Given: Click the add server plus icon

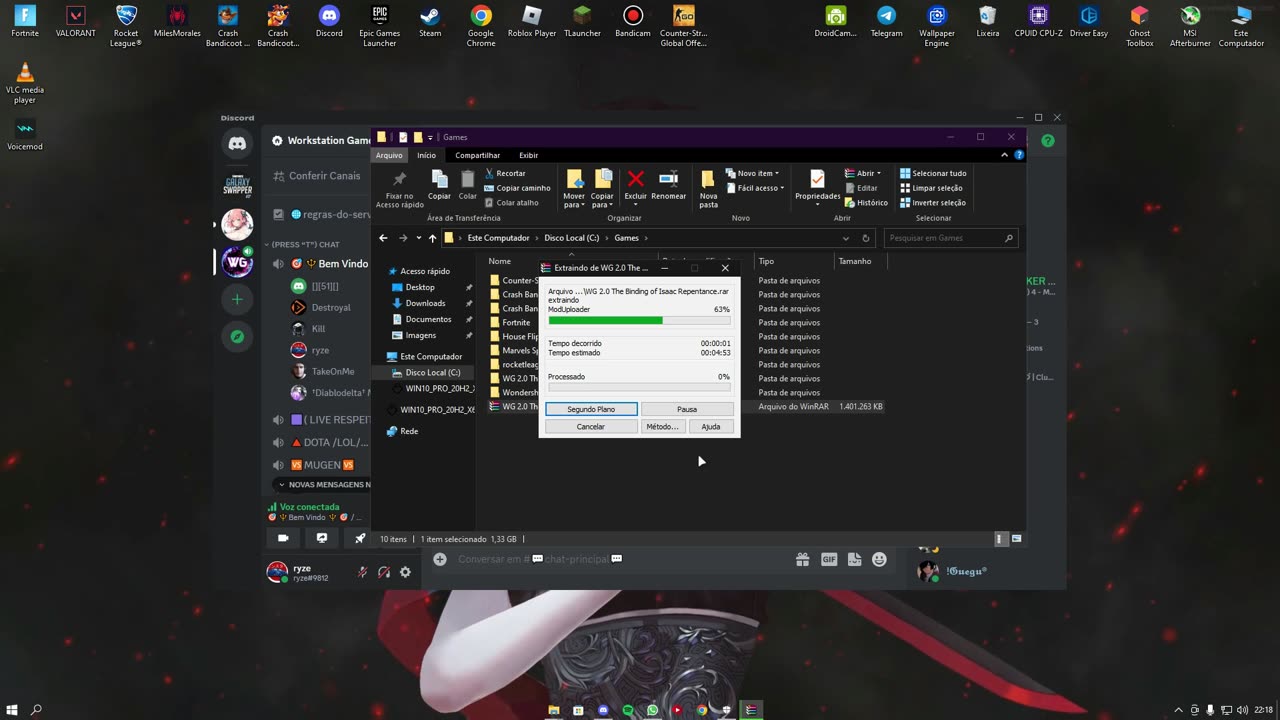Looking at the screenshot, I should pos(237,299).
